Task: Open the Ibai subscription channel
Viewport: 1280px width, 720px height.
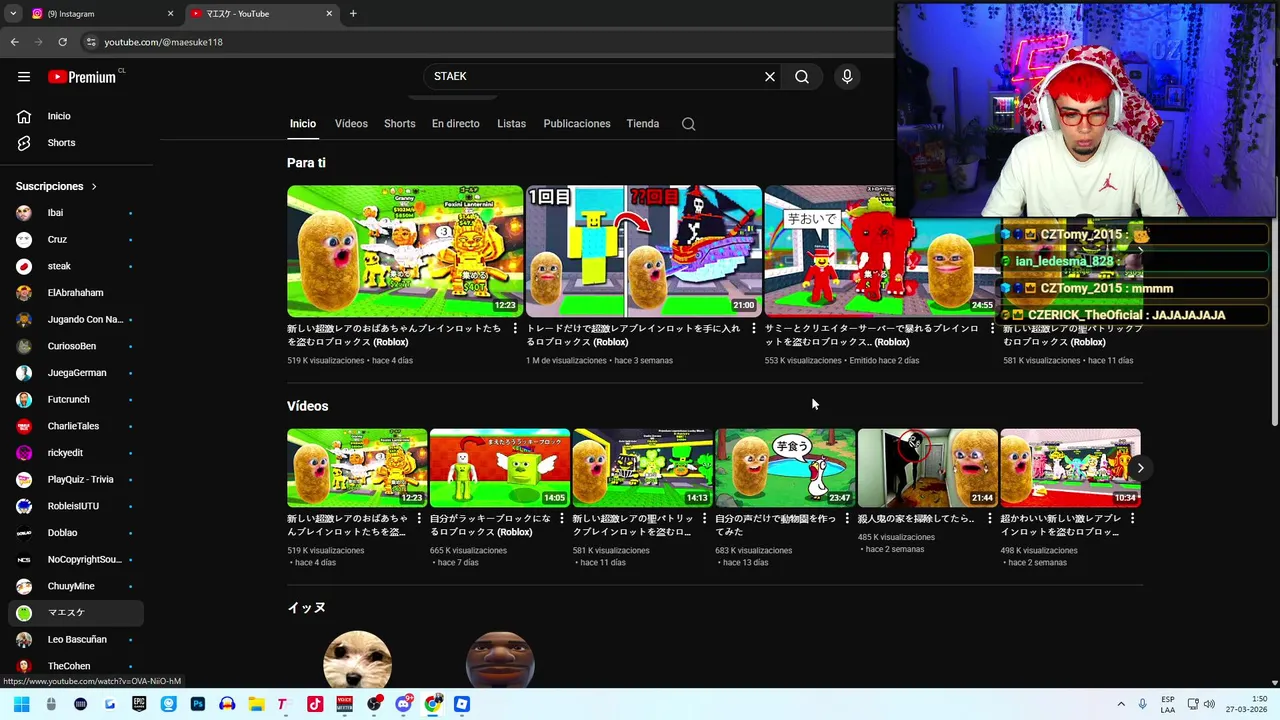Action: [x=76, y=213]
